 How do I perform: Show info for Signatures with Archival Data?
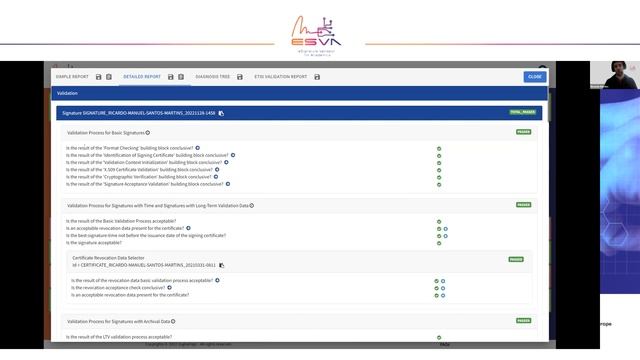point(173,321)
